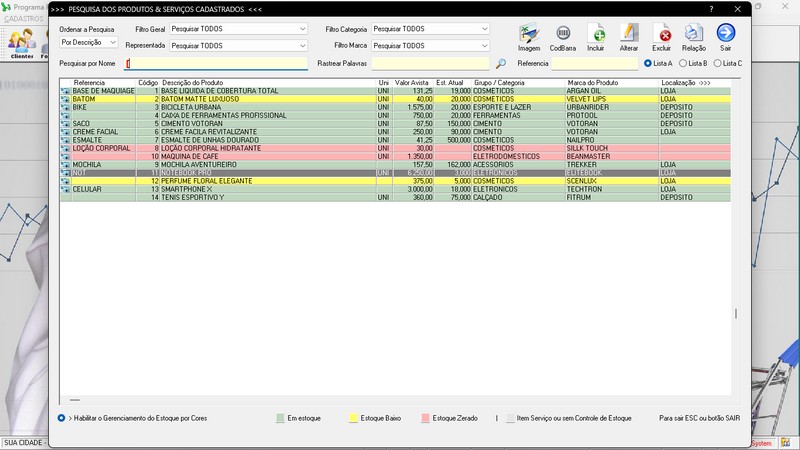Click the Valor Avista column header

412,83
